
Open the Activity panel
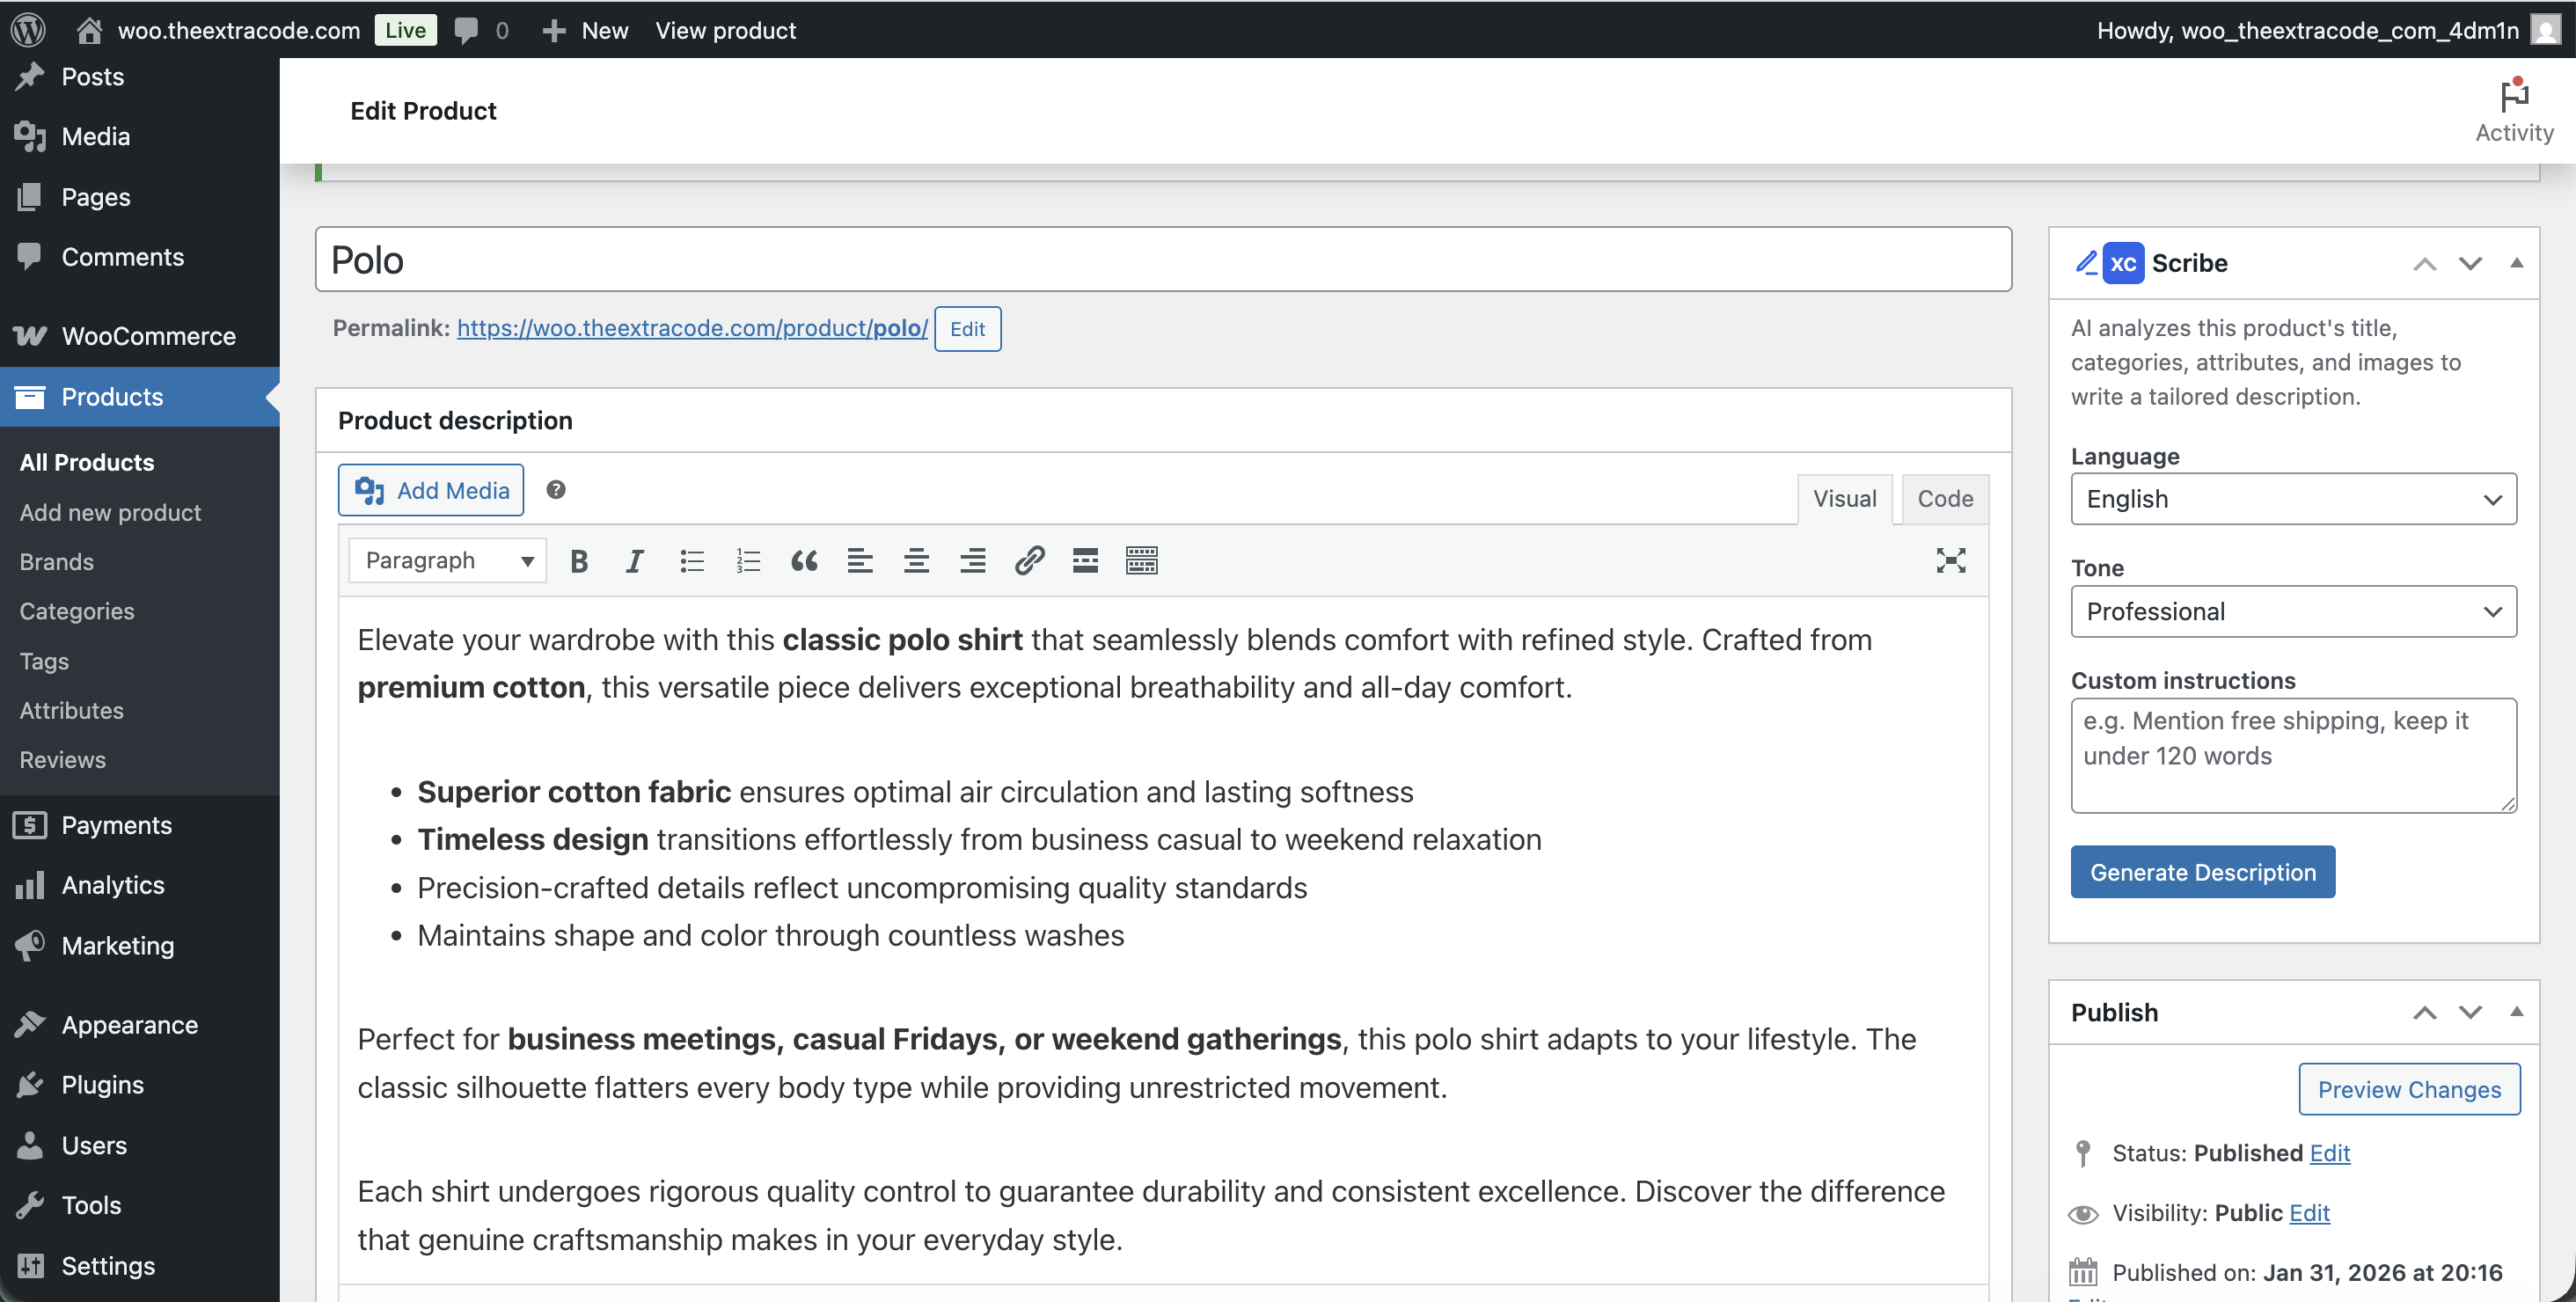click(2513, 110)
